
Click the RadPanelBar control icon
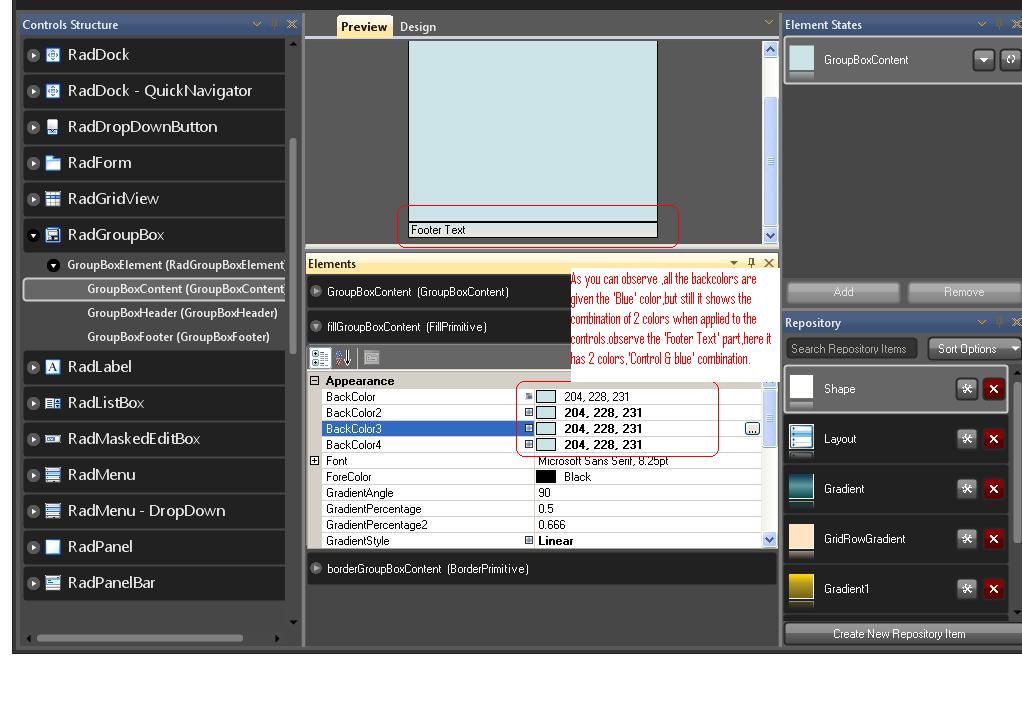53,583
